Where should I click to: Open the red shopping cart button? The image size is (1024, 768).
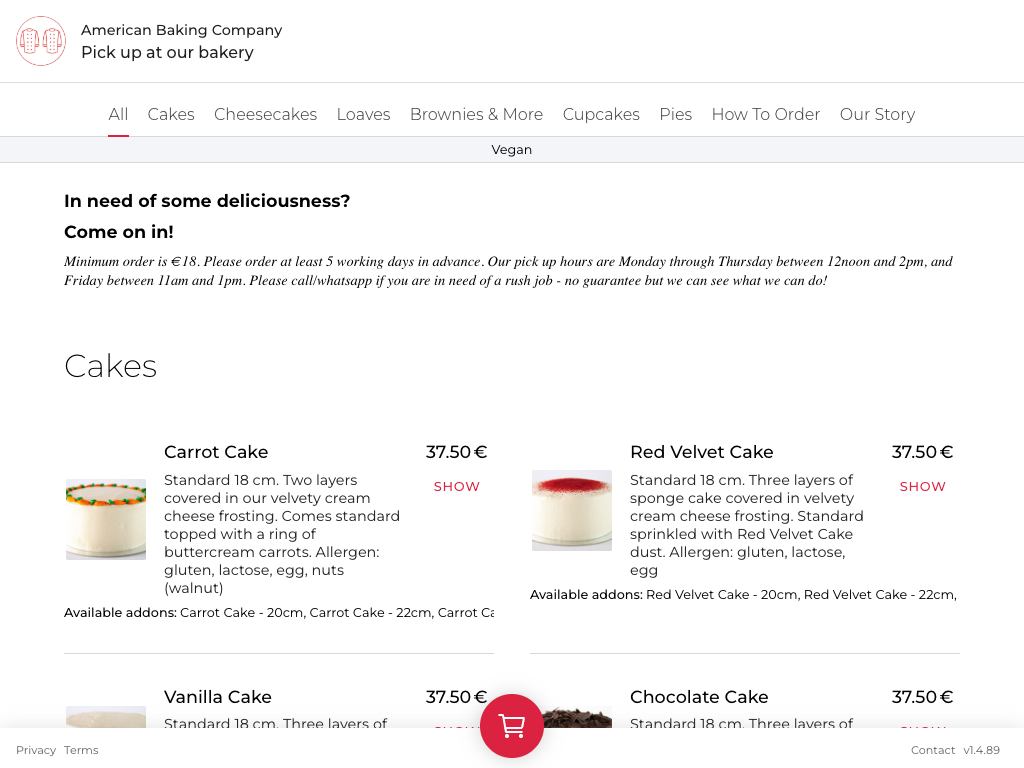pyautogui.click(x=512, y=726)
